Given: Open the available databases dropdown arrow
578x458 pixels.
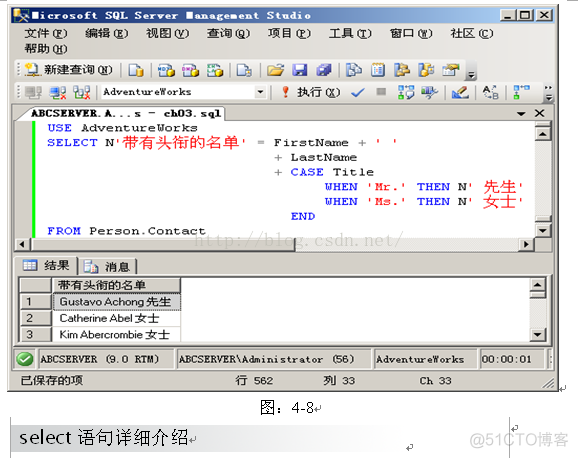Looking at the screenshot, I should (260, 92).
